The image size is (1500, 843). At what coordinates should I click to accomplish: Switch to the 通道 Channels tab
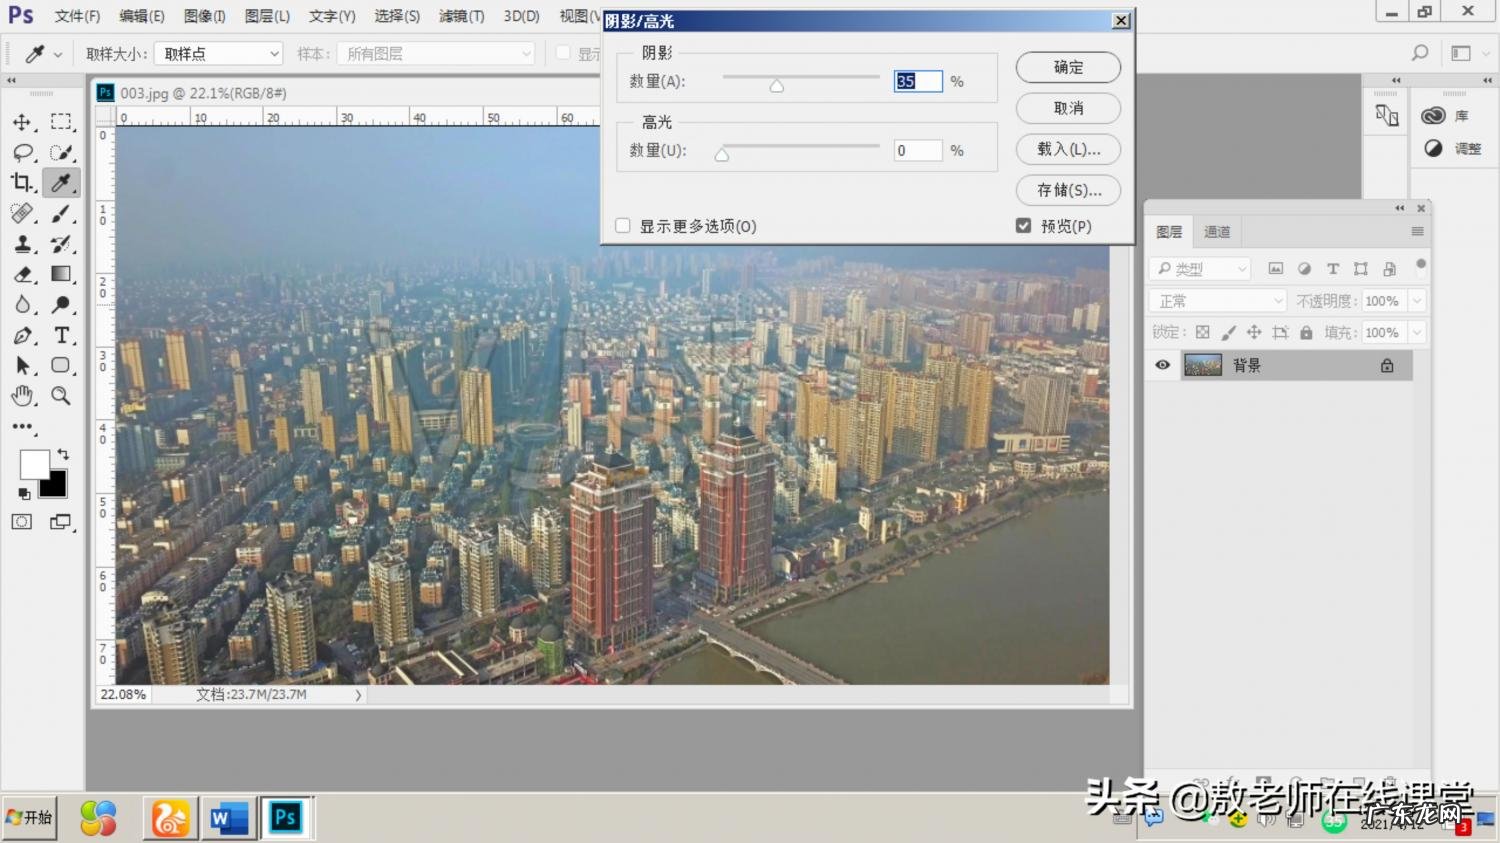point(1216,231)
